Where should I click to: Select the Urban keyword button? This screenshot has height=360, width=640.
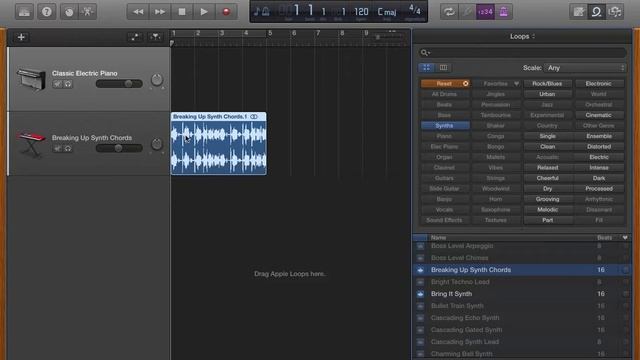[547, 94]
